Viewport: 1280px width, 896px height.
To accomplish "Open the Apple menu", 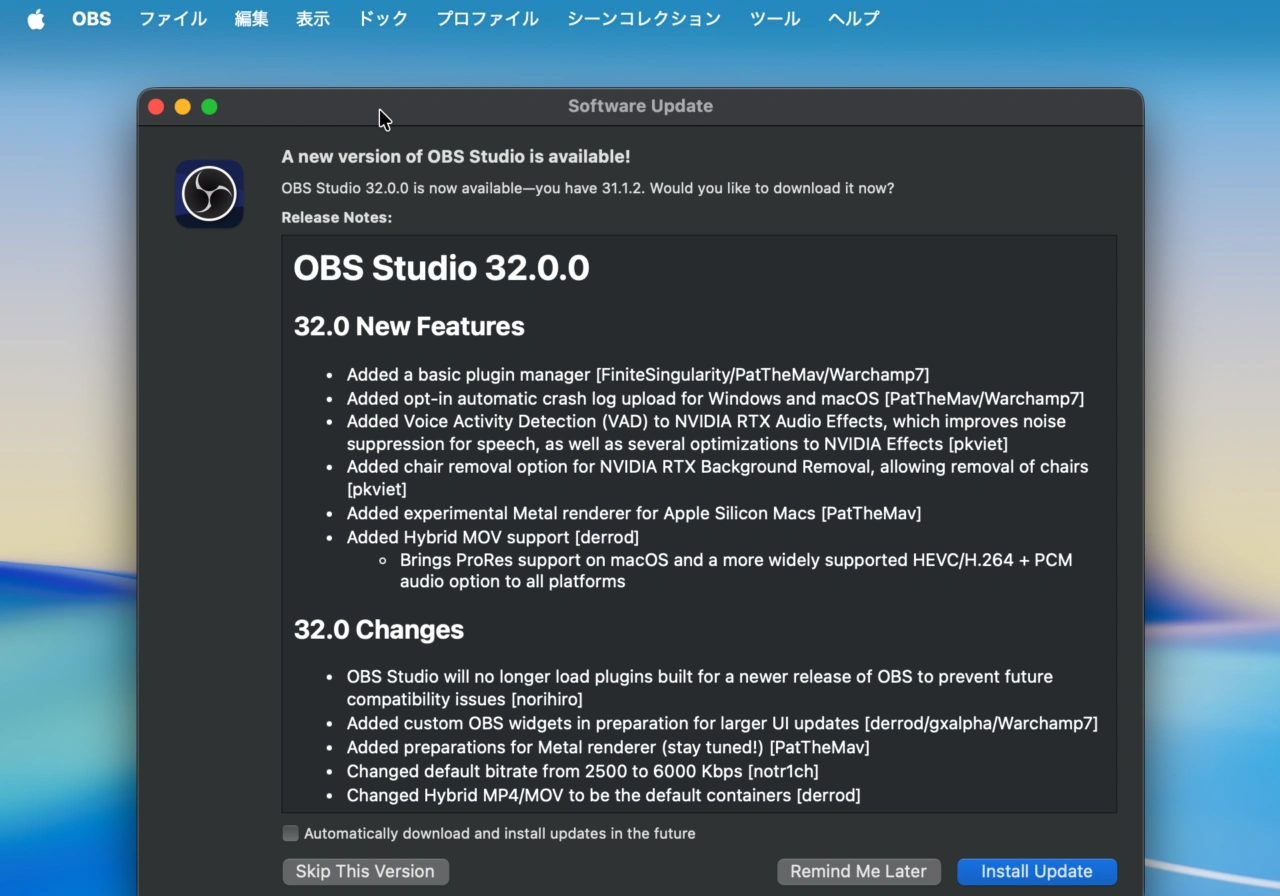I will click(x=36, y=18).
